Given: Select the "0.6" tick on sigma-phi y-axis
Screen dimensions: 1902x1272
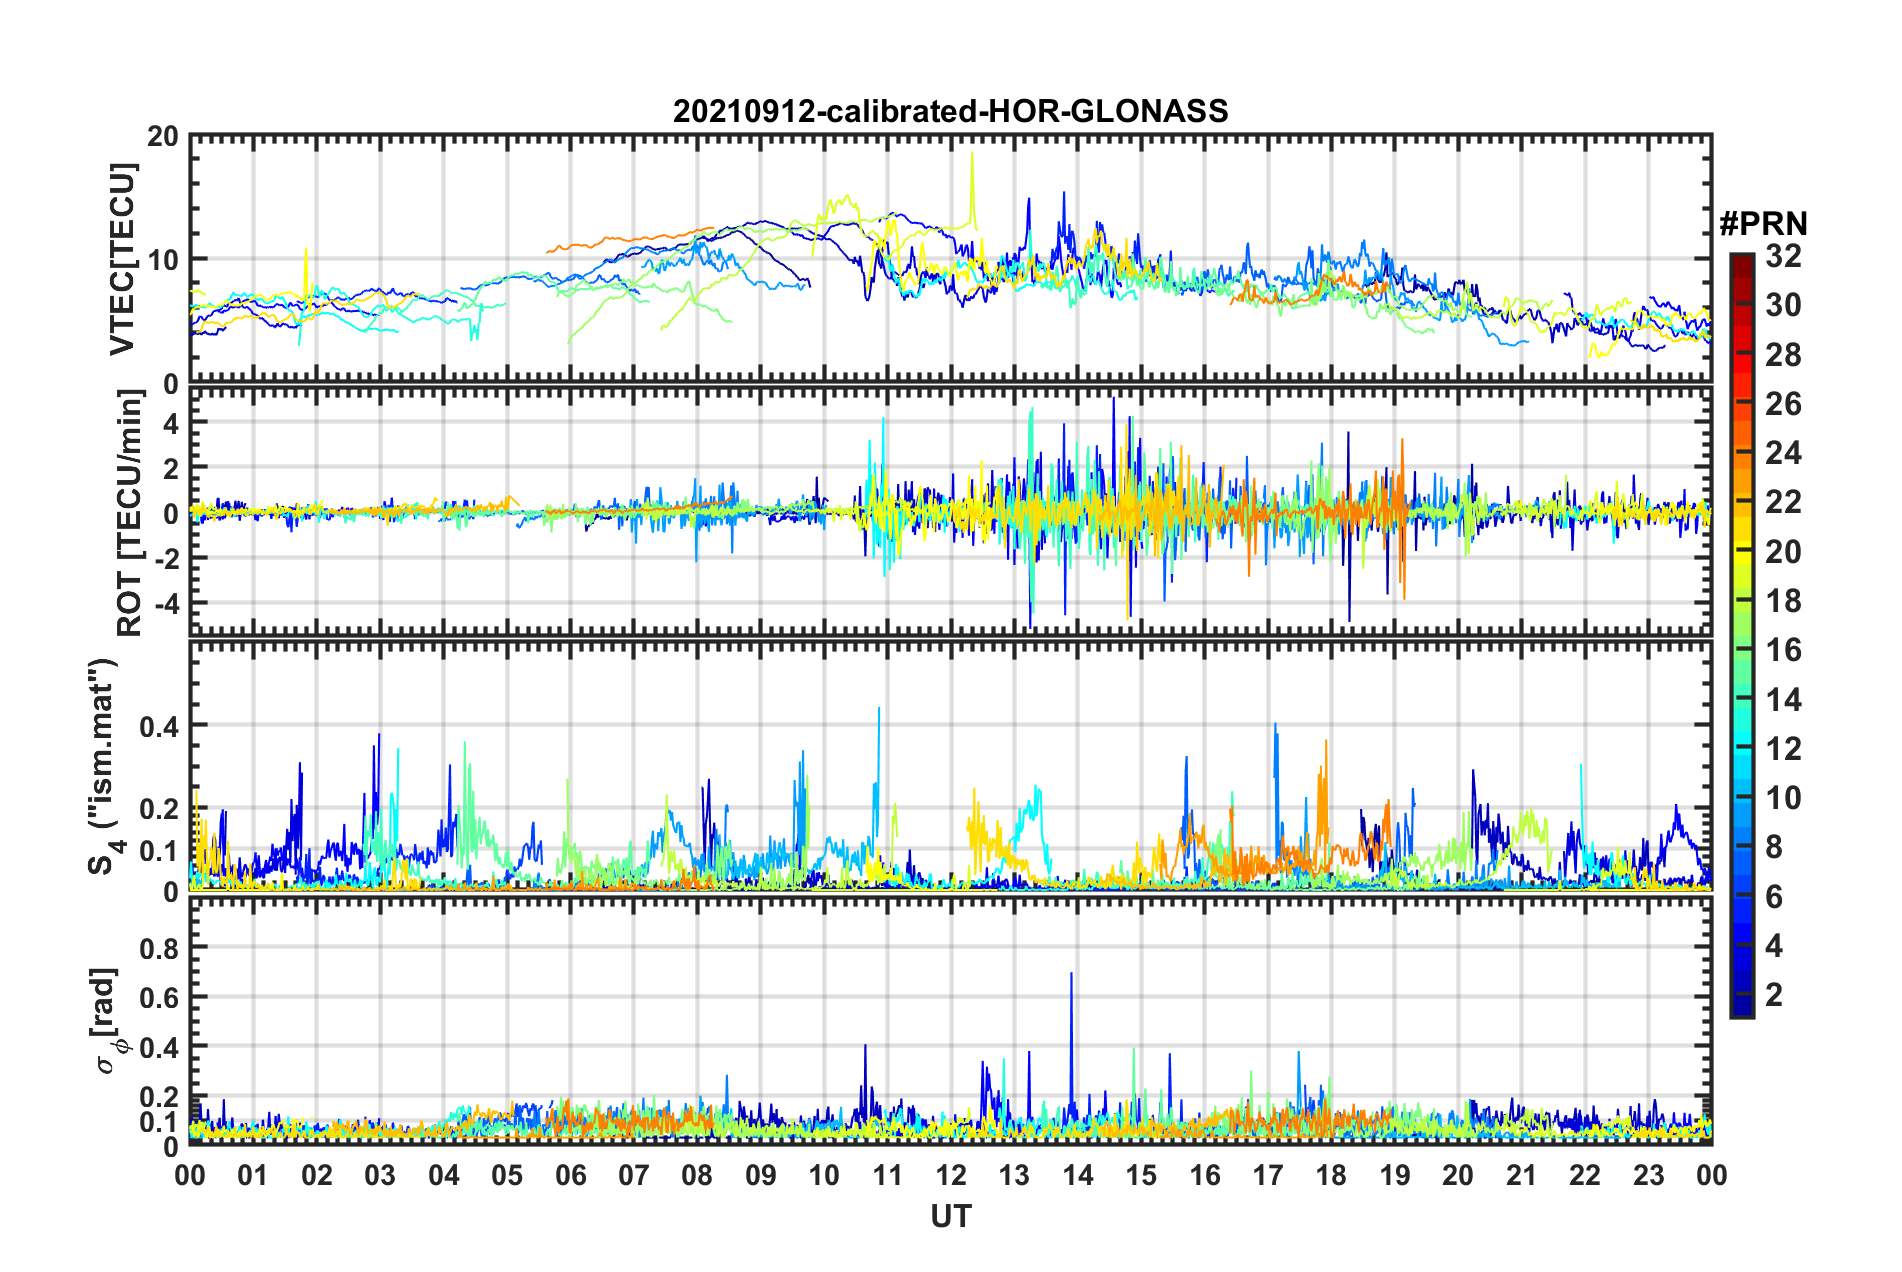Looking at the screenshot, I should pos(160,997).
